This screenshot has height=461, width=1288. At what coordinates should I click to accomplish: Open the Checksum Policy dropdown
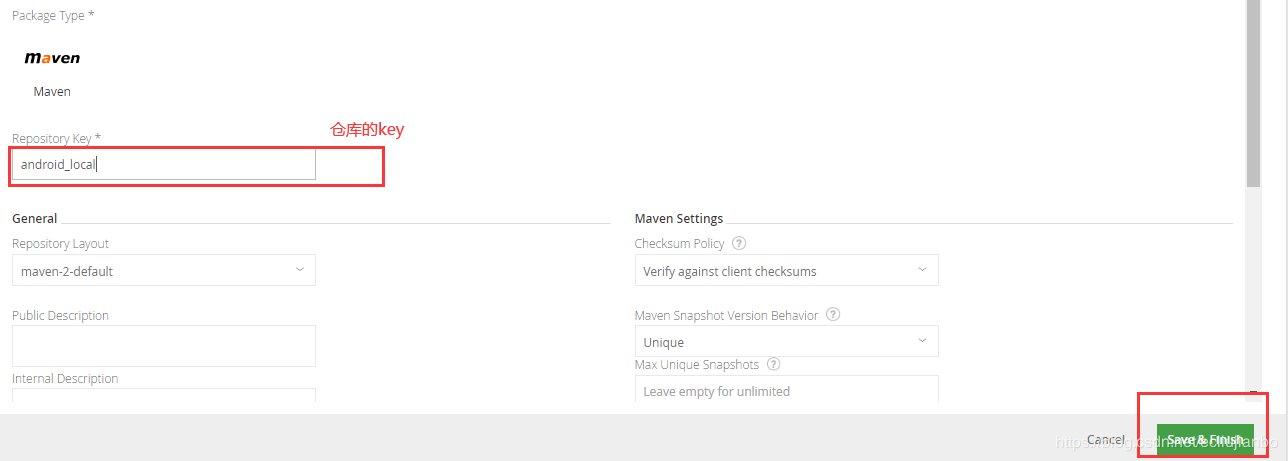(786, 271)
